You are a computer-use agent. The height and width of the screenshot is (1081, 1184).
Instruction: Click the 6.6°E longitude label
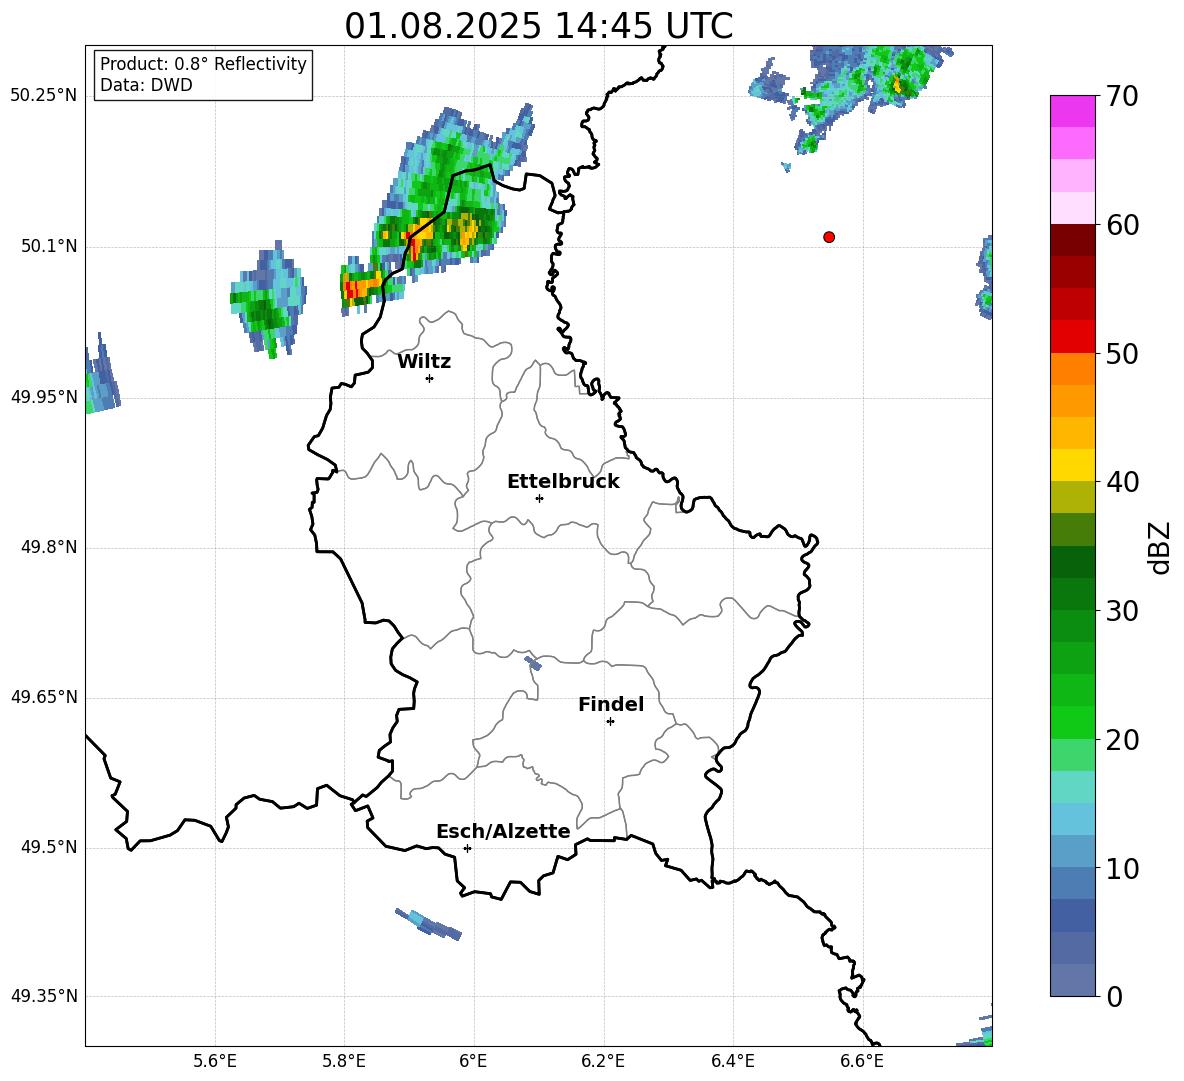[x=862, y=1061]
